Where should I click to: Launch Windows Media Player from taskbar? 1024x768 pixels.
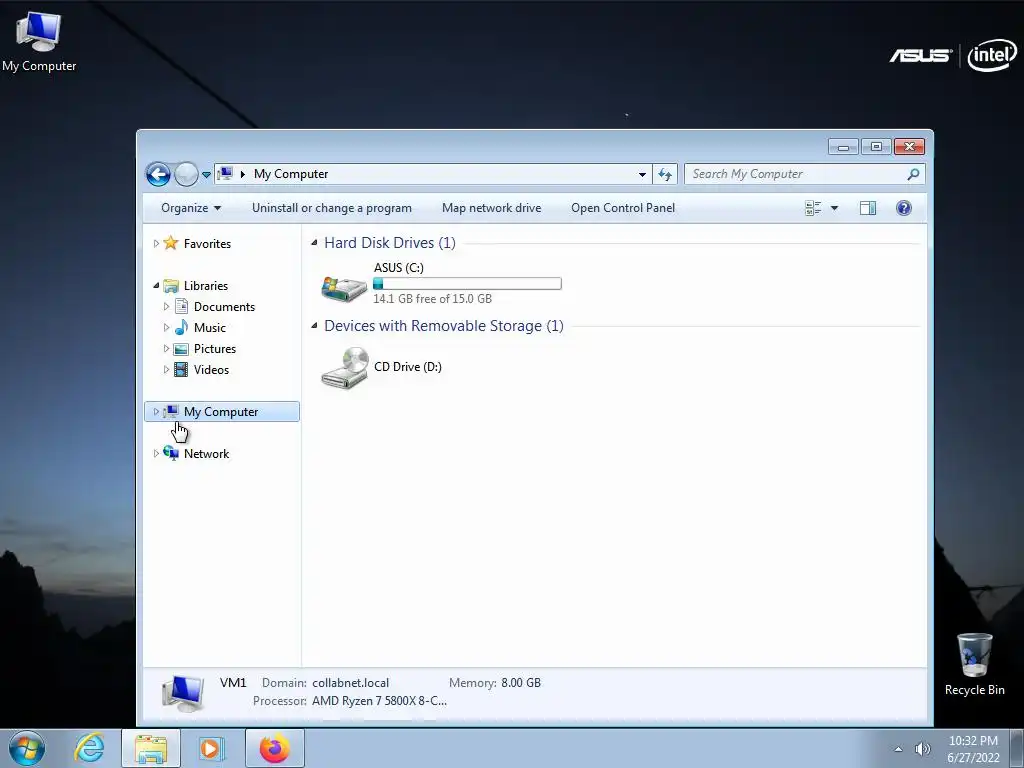212,748
